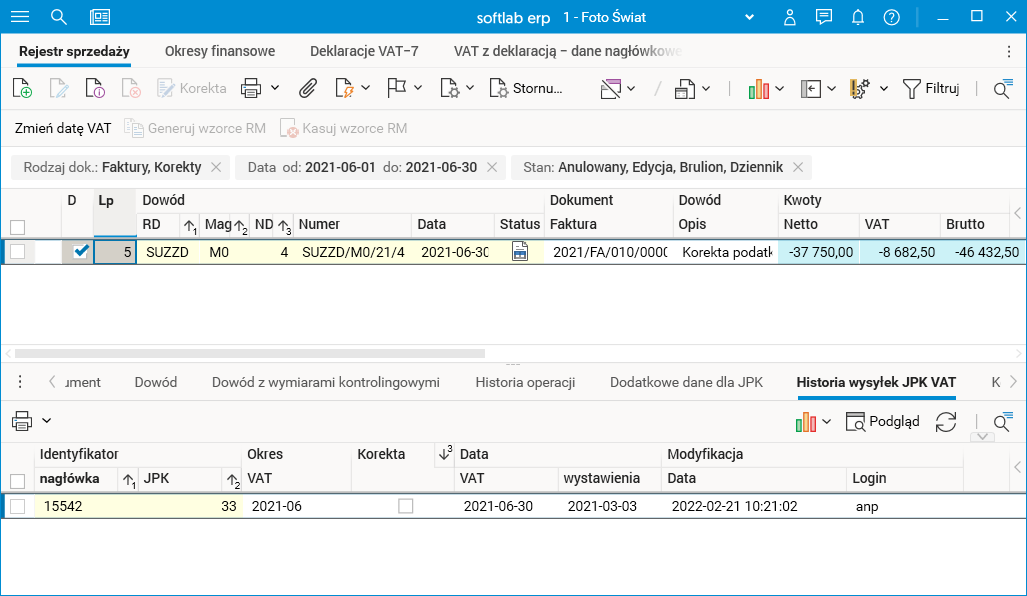
Task: Click the flag marker icon
Action: 396,88
